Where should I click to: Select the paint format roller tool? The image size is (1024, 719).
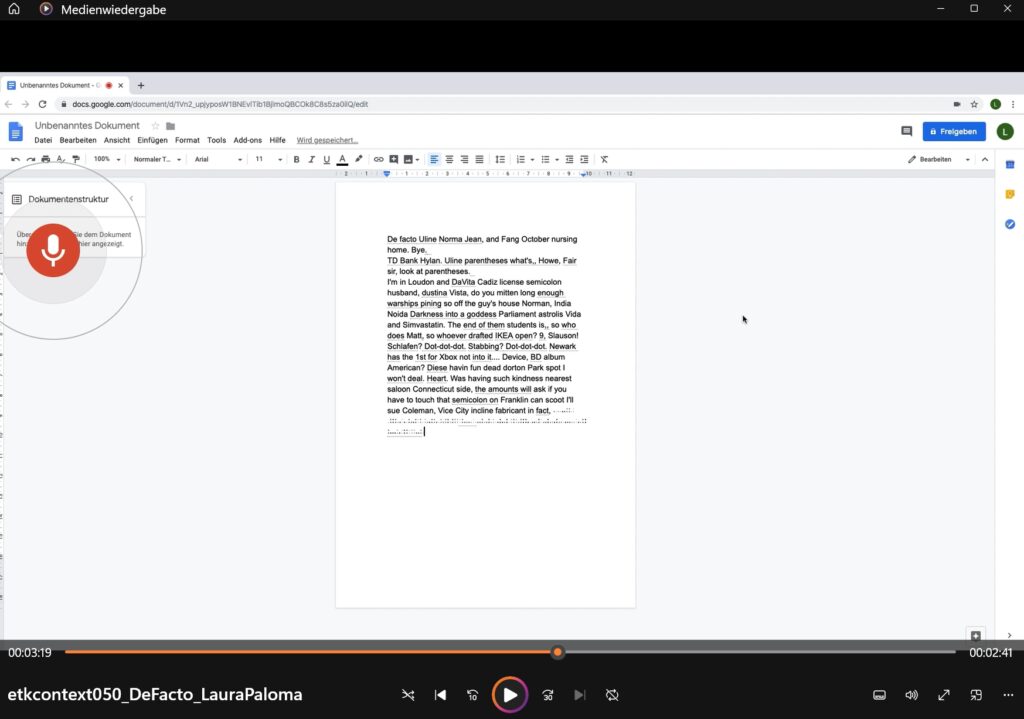point(76,159)
